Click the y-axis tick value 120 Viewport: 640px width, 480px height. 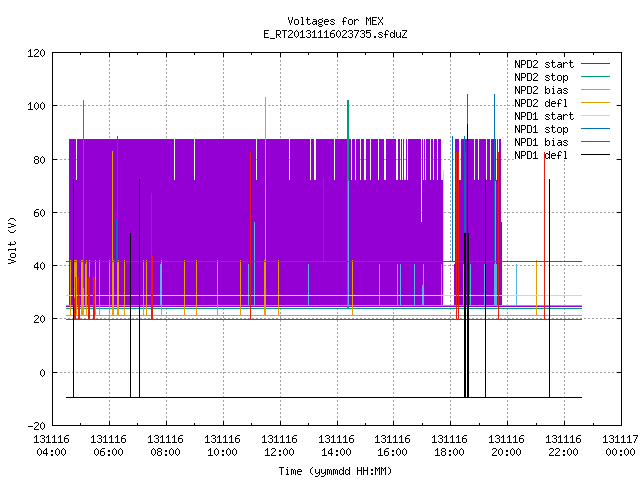pyautogui.click(x=36, y=53)
